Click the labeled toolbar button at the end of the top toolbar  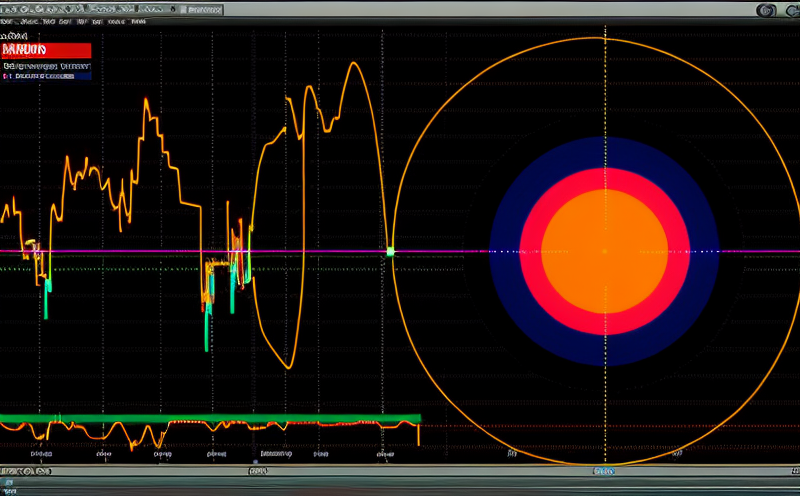[x=201, y=10]
